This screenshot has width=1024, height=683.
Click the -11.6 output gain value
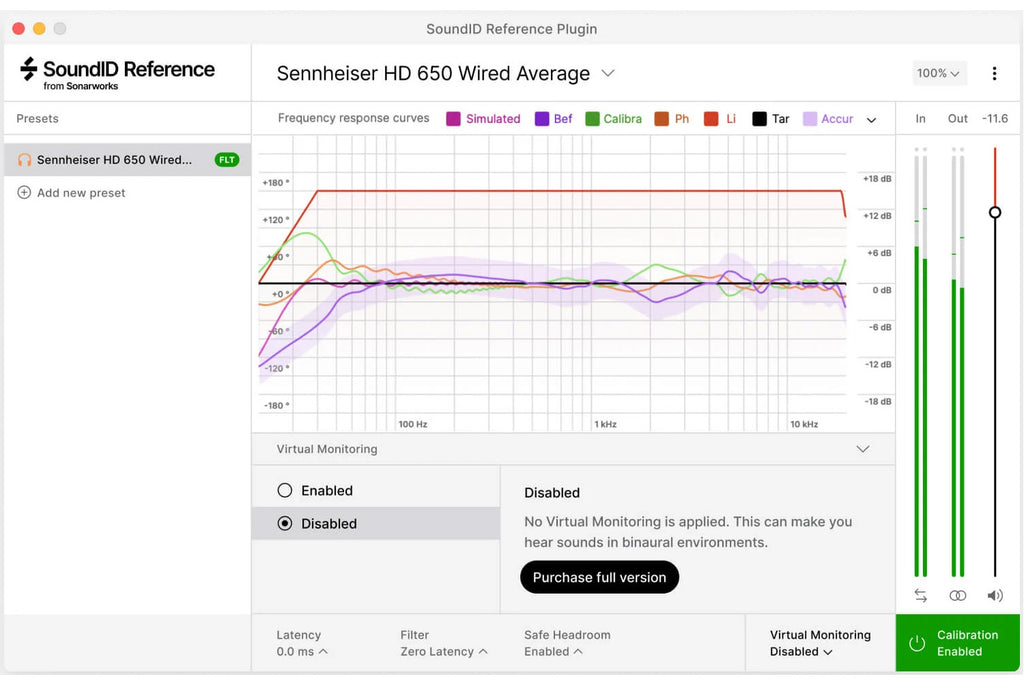point(995,118)
